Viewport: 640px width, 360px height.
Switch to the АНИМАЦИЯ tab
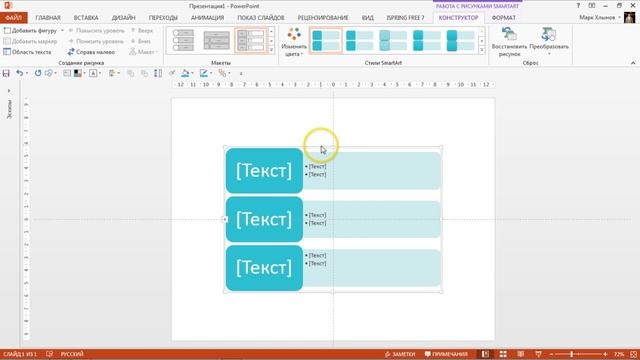(x=207, y=18)
